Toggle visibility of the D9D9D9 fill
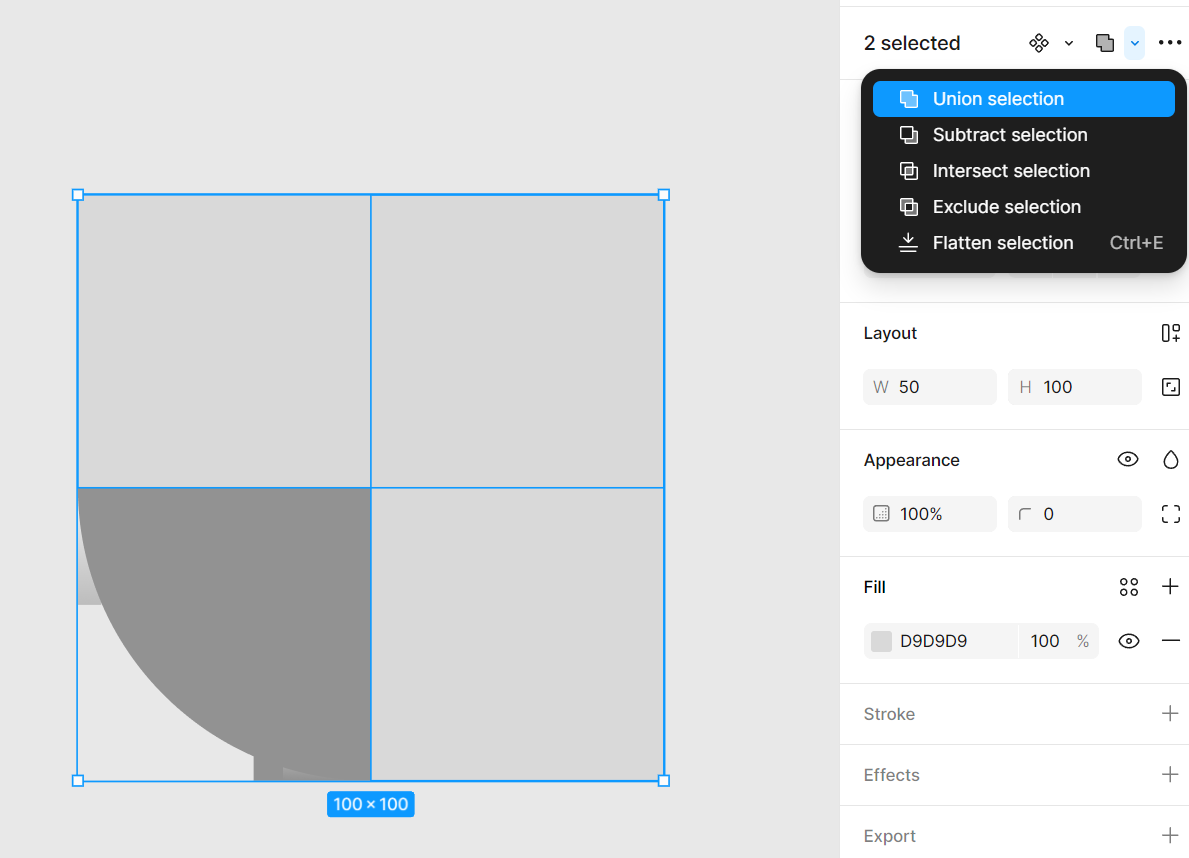The image size is (1189, 858). [1129, 641]
